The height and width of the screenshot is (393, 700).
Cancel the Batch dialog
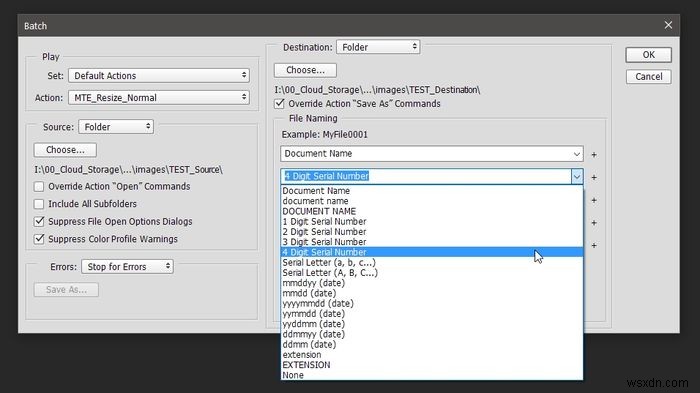point(648,76)
